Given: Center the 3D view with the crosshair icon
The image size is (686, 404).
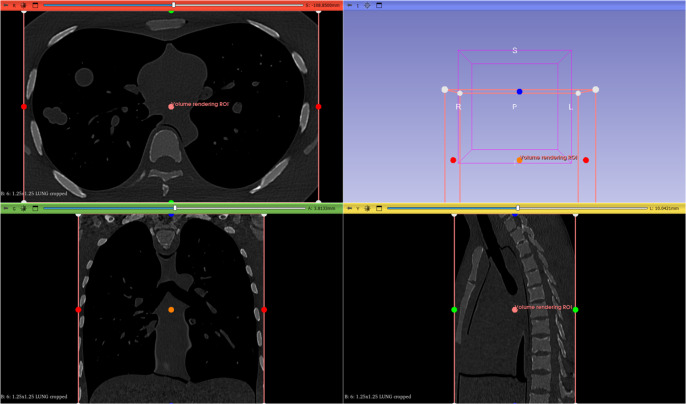Looking at the screenshot, I should pos(367,5).
